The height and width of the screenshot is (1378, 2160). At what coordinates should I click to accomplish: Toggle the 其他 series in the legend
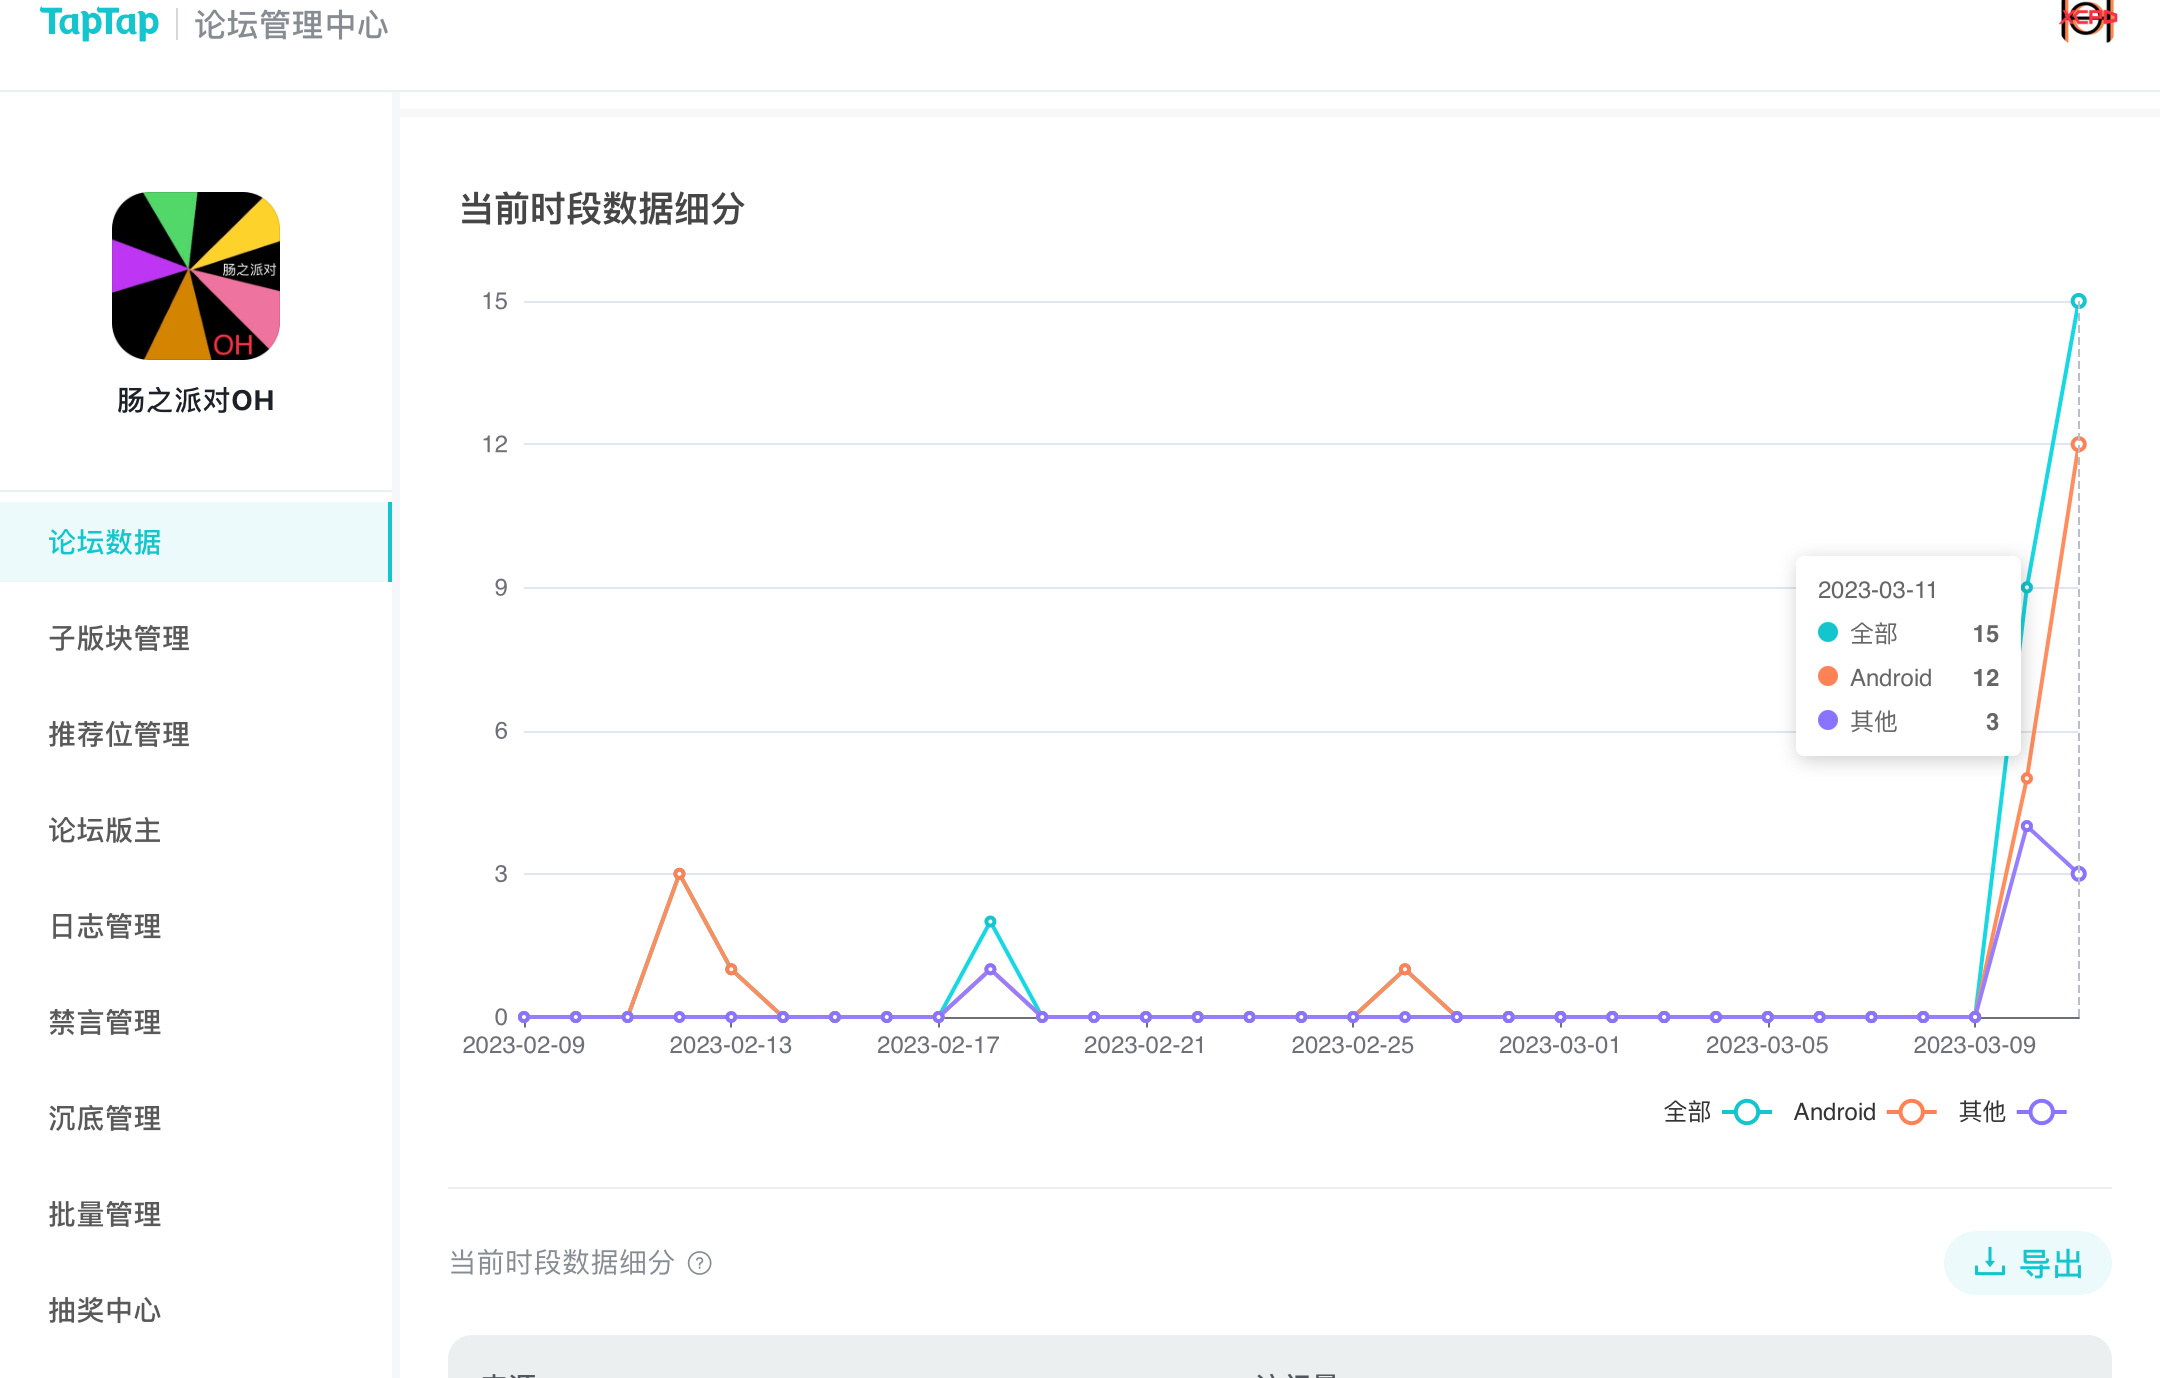pyautogui.click(x=2012, y=1112)
